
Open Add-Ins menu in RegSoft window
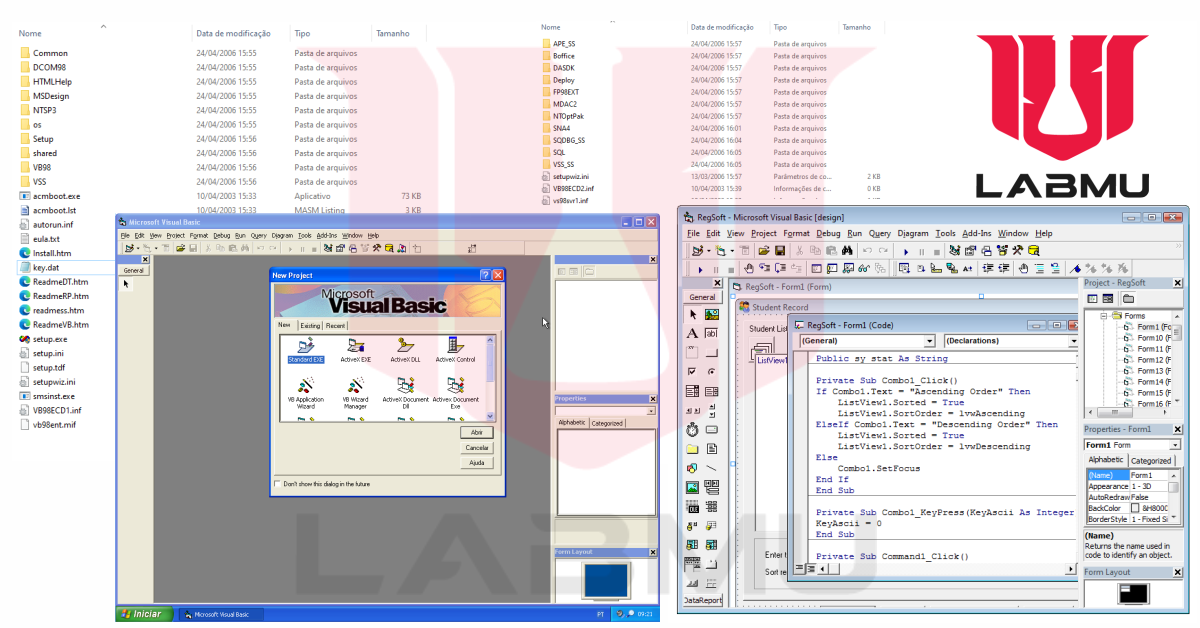coord(976,233)
